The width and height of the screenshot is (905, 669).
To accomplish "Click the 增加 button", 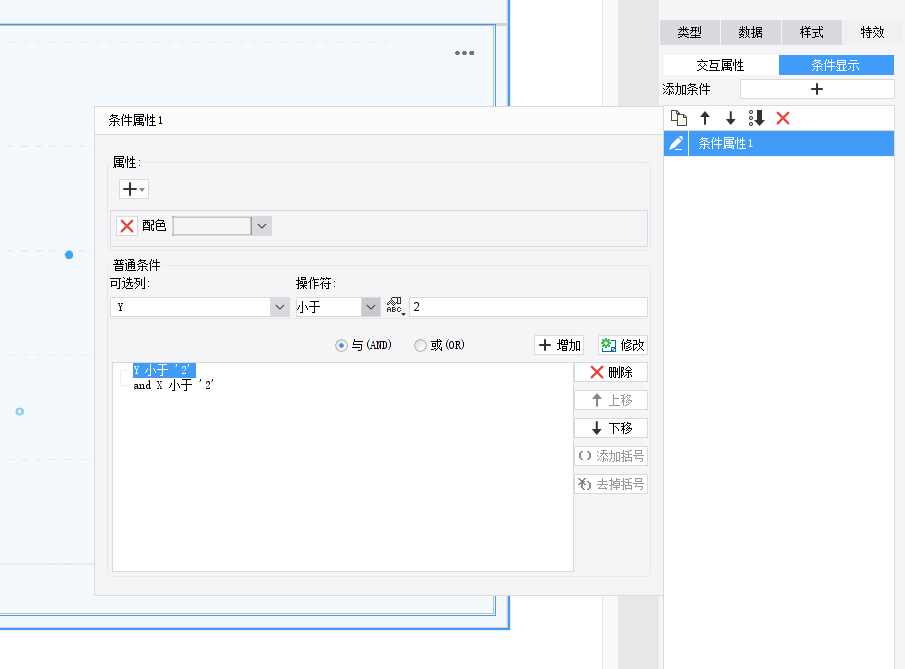I will tap(559, 345).
